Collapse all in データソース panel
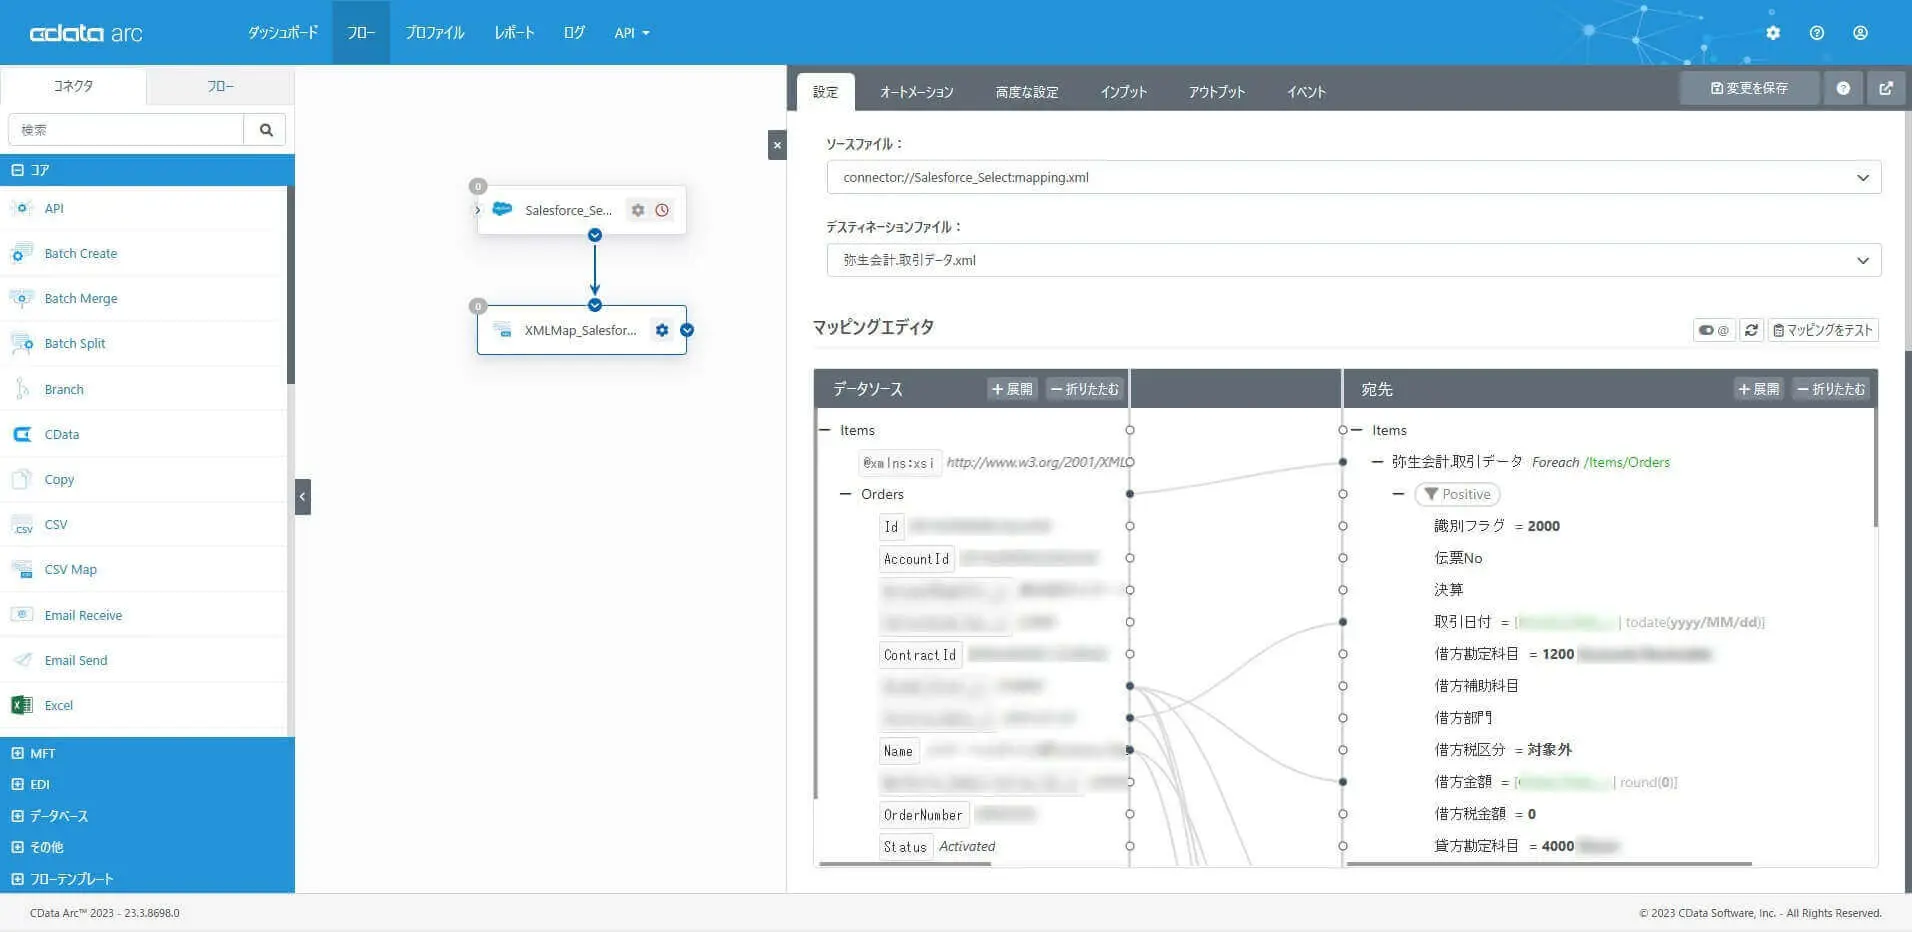1912x932 pixels. [1085, 389]
